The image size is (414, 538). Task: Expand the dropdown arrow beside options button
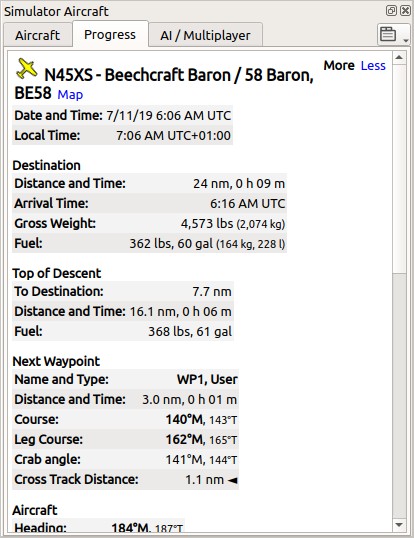click(x=406, y=40)
